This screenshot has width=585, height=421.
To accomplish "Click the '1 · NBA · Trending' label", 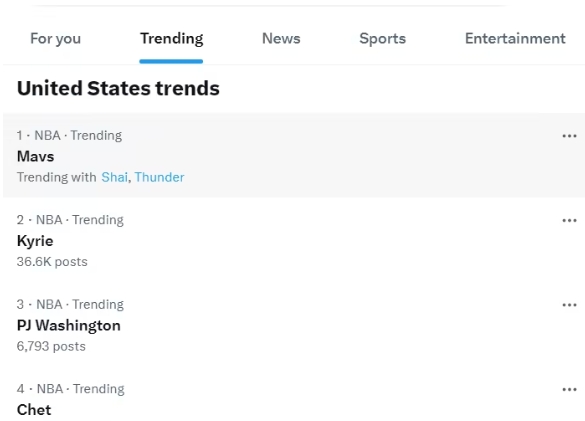I will (x=69, y=135).
